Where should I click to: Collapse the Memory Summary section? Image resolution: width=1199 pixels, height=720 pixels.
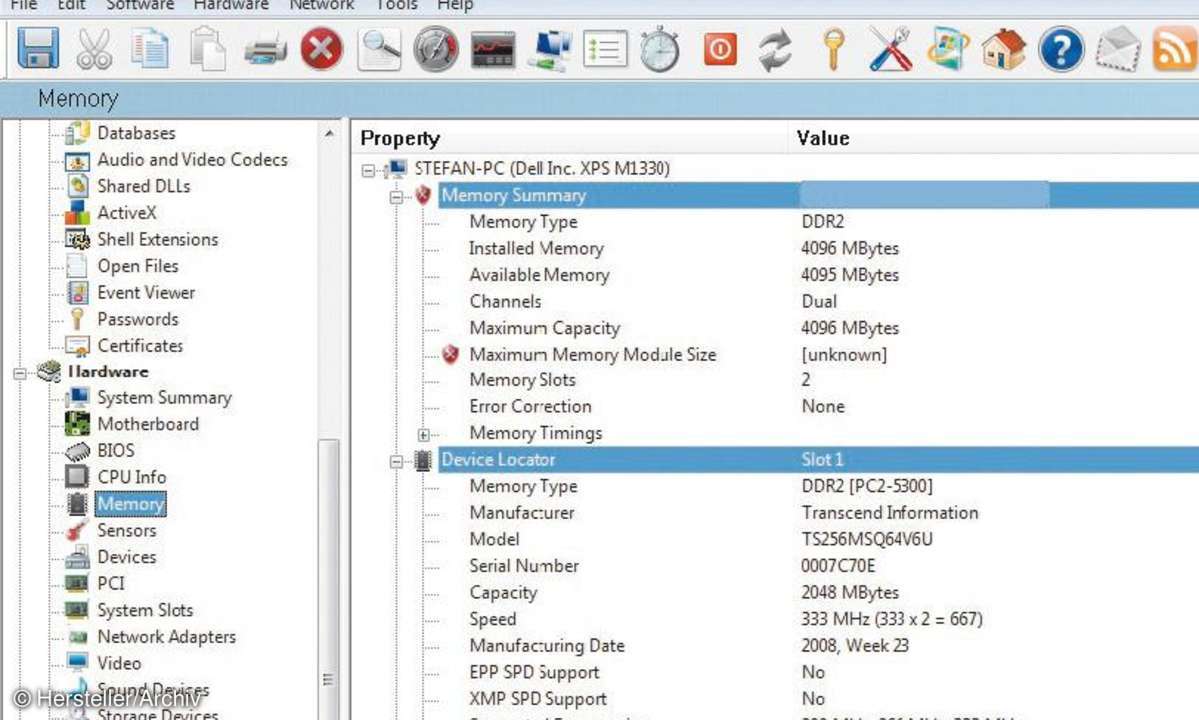[396, 196]
